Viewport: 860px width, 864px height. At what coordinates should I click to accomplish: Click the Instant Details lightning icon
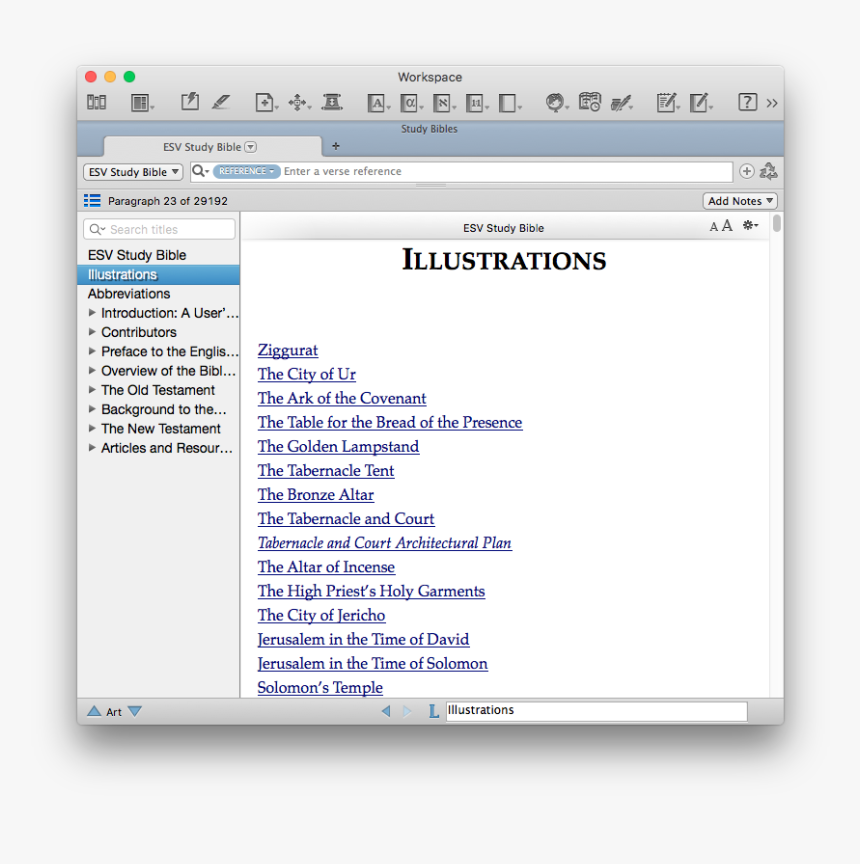coord(190,101)
